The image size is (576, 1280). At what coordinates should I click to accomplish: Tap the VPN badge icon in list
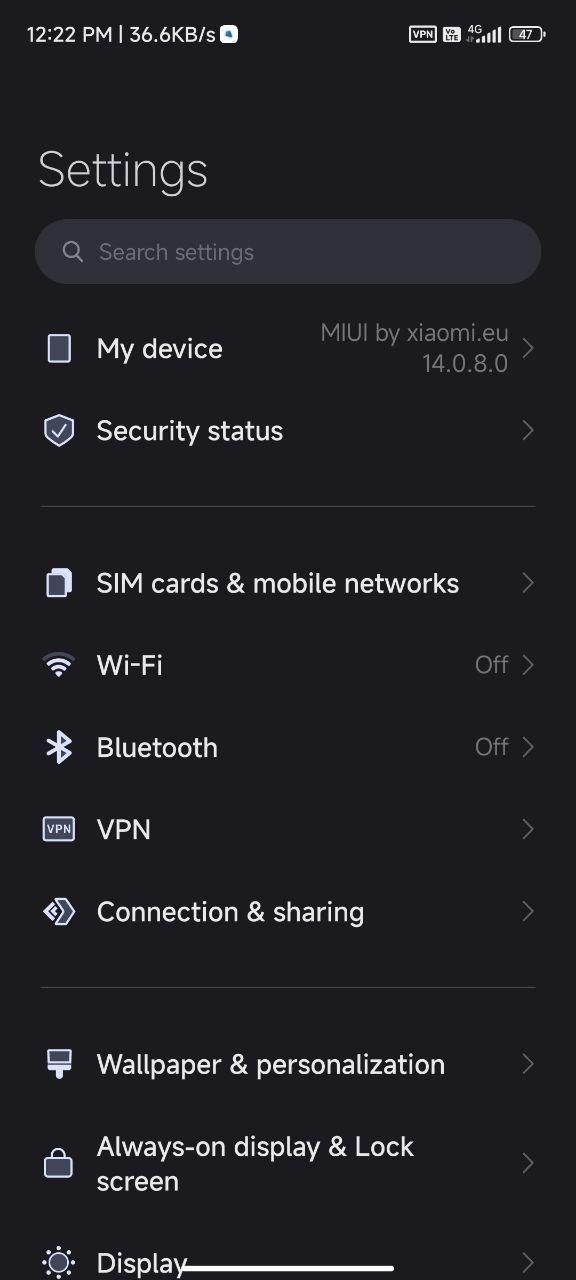point(59,829)
